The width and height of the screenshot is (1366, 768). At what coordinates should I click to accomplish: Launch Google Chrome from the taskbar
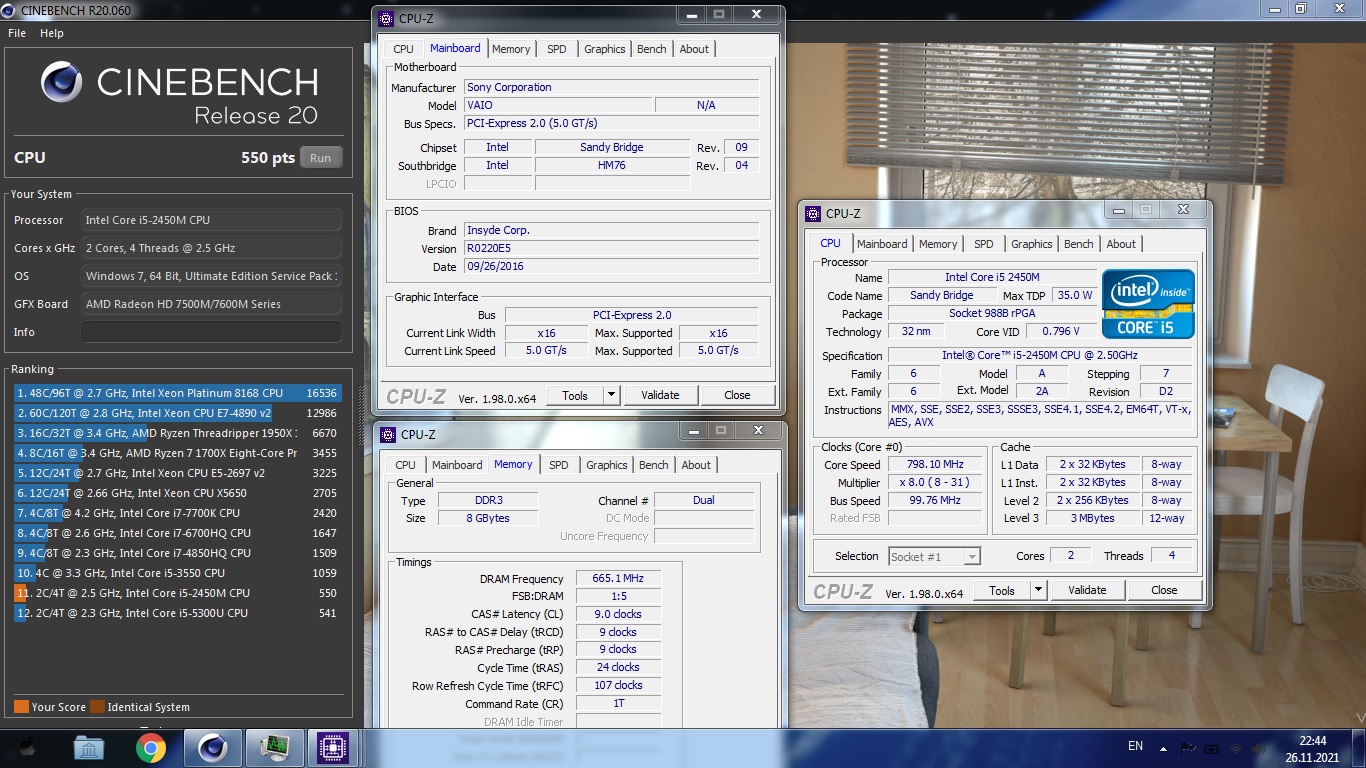point(151,748)
